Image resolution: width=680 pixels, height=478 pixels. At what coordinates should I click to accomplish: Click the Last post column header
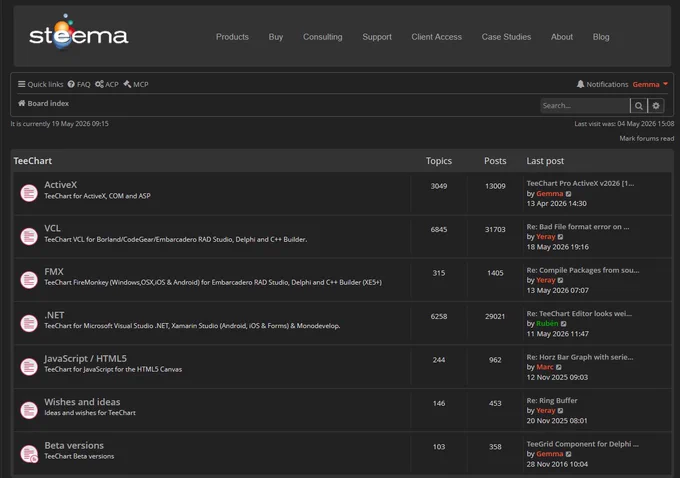pyautogui.click(x=545, y=161)
